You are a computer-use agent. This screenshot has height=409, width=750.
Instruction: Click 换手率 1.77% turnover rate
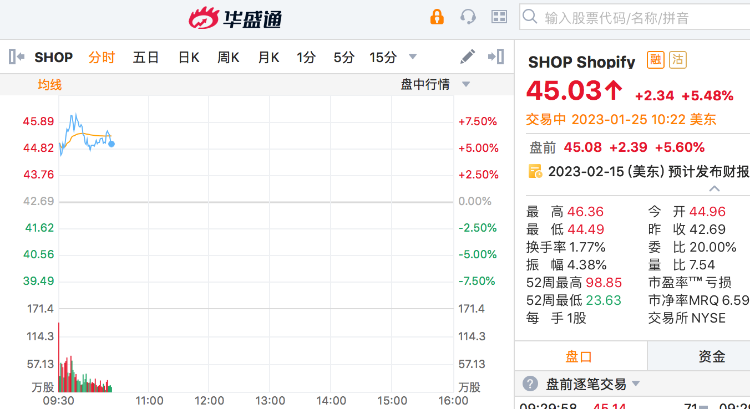[566, 247]
